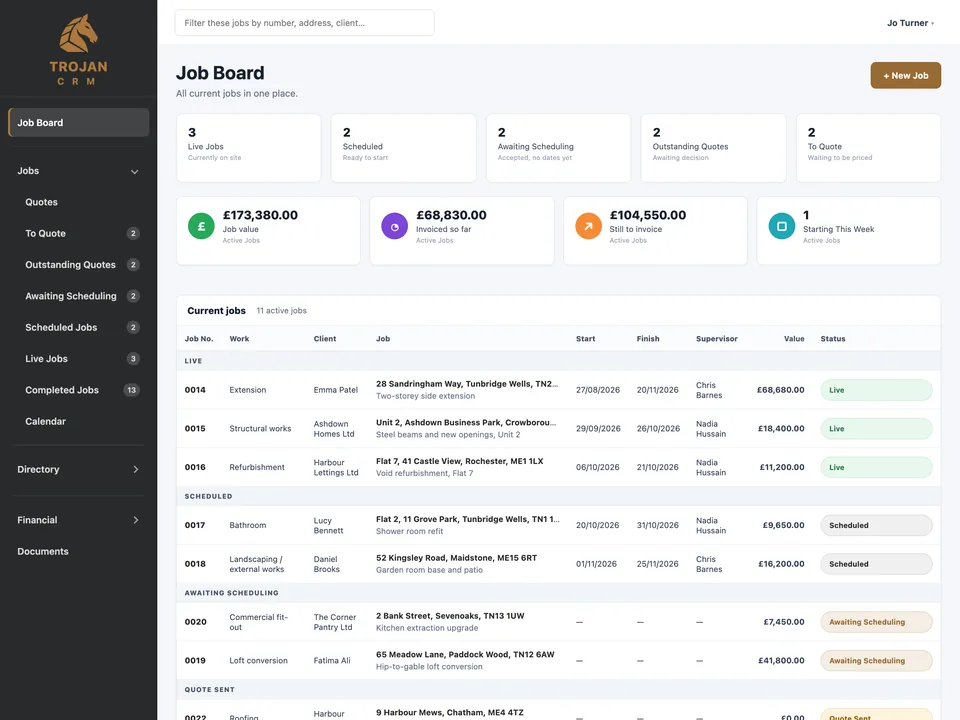The image size is (960, 720).
Task: Click the Job No. column header
Action: (199, 339)
